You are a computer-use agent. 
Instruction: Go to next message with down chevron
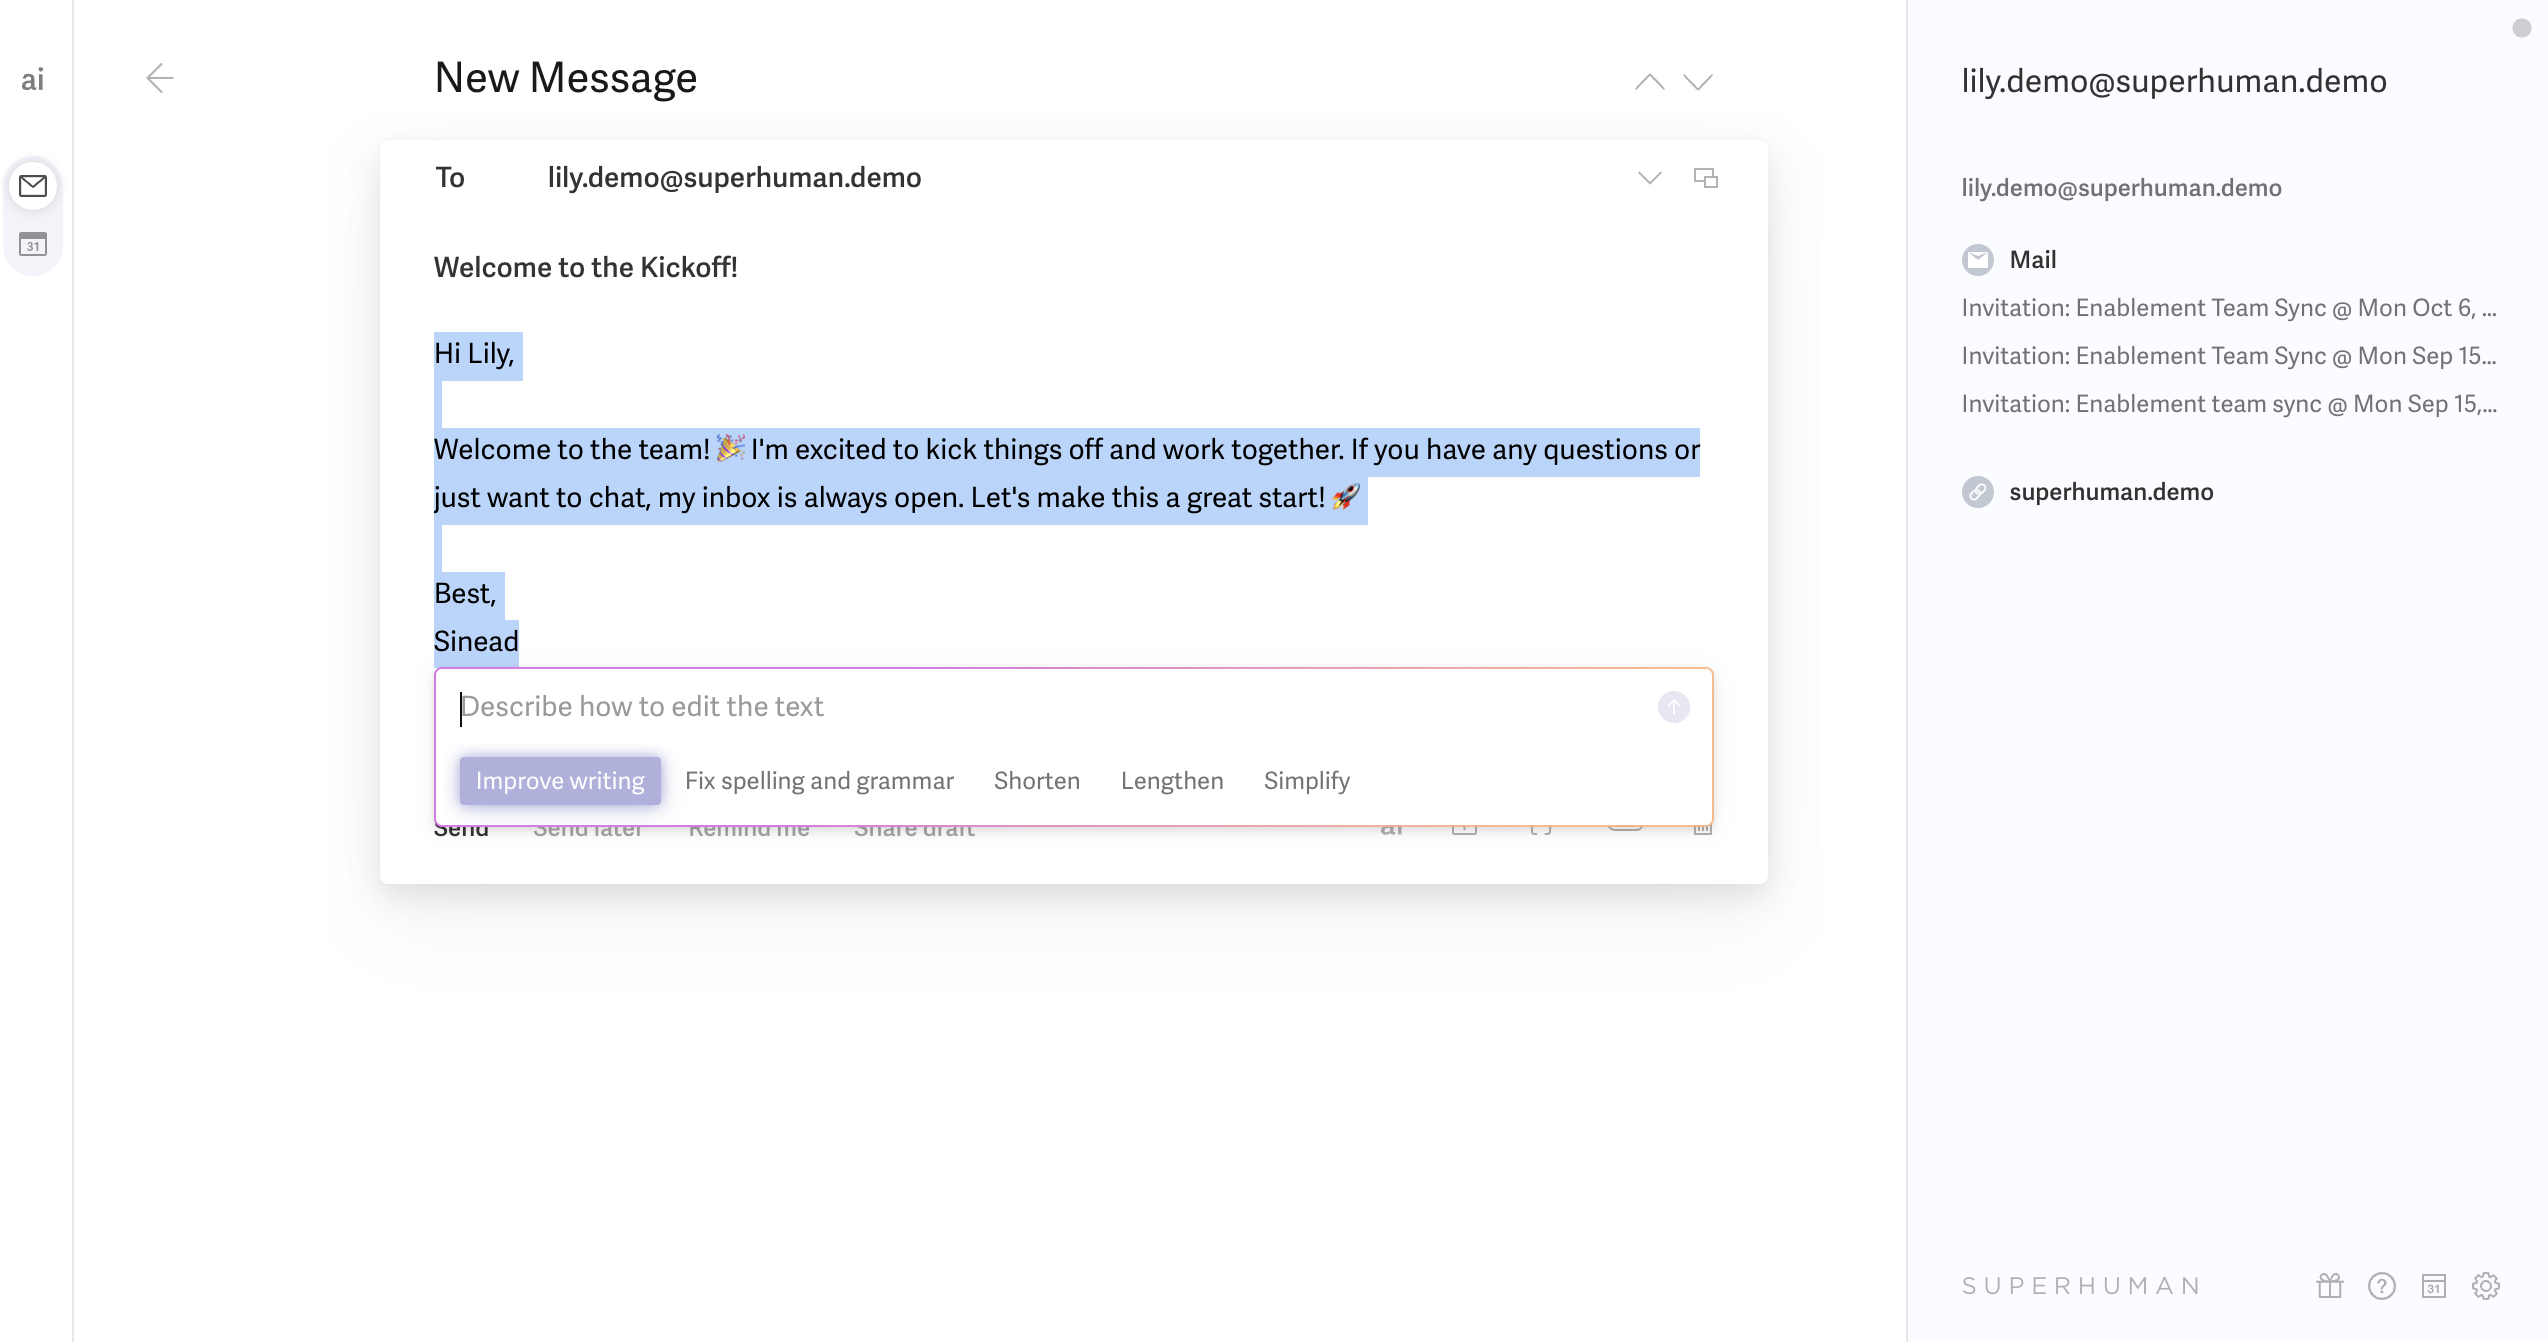tap(1698, 82)
